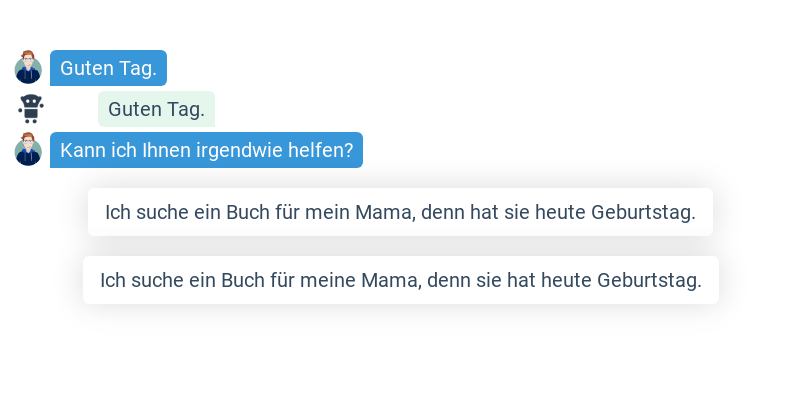Click the robot avatar icon
The image size is (800, 400).
pyautogui.click(x=31, y=108)
